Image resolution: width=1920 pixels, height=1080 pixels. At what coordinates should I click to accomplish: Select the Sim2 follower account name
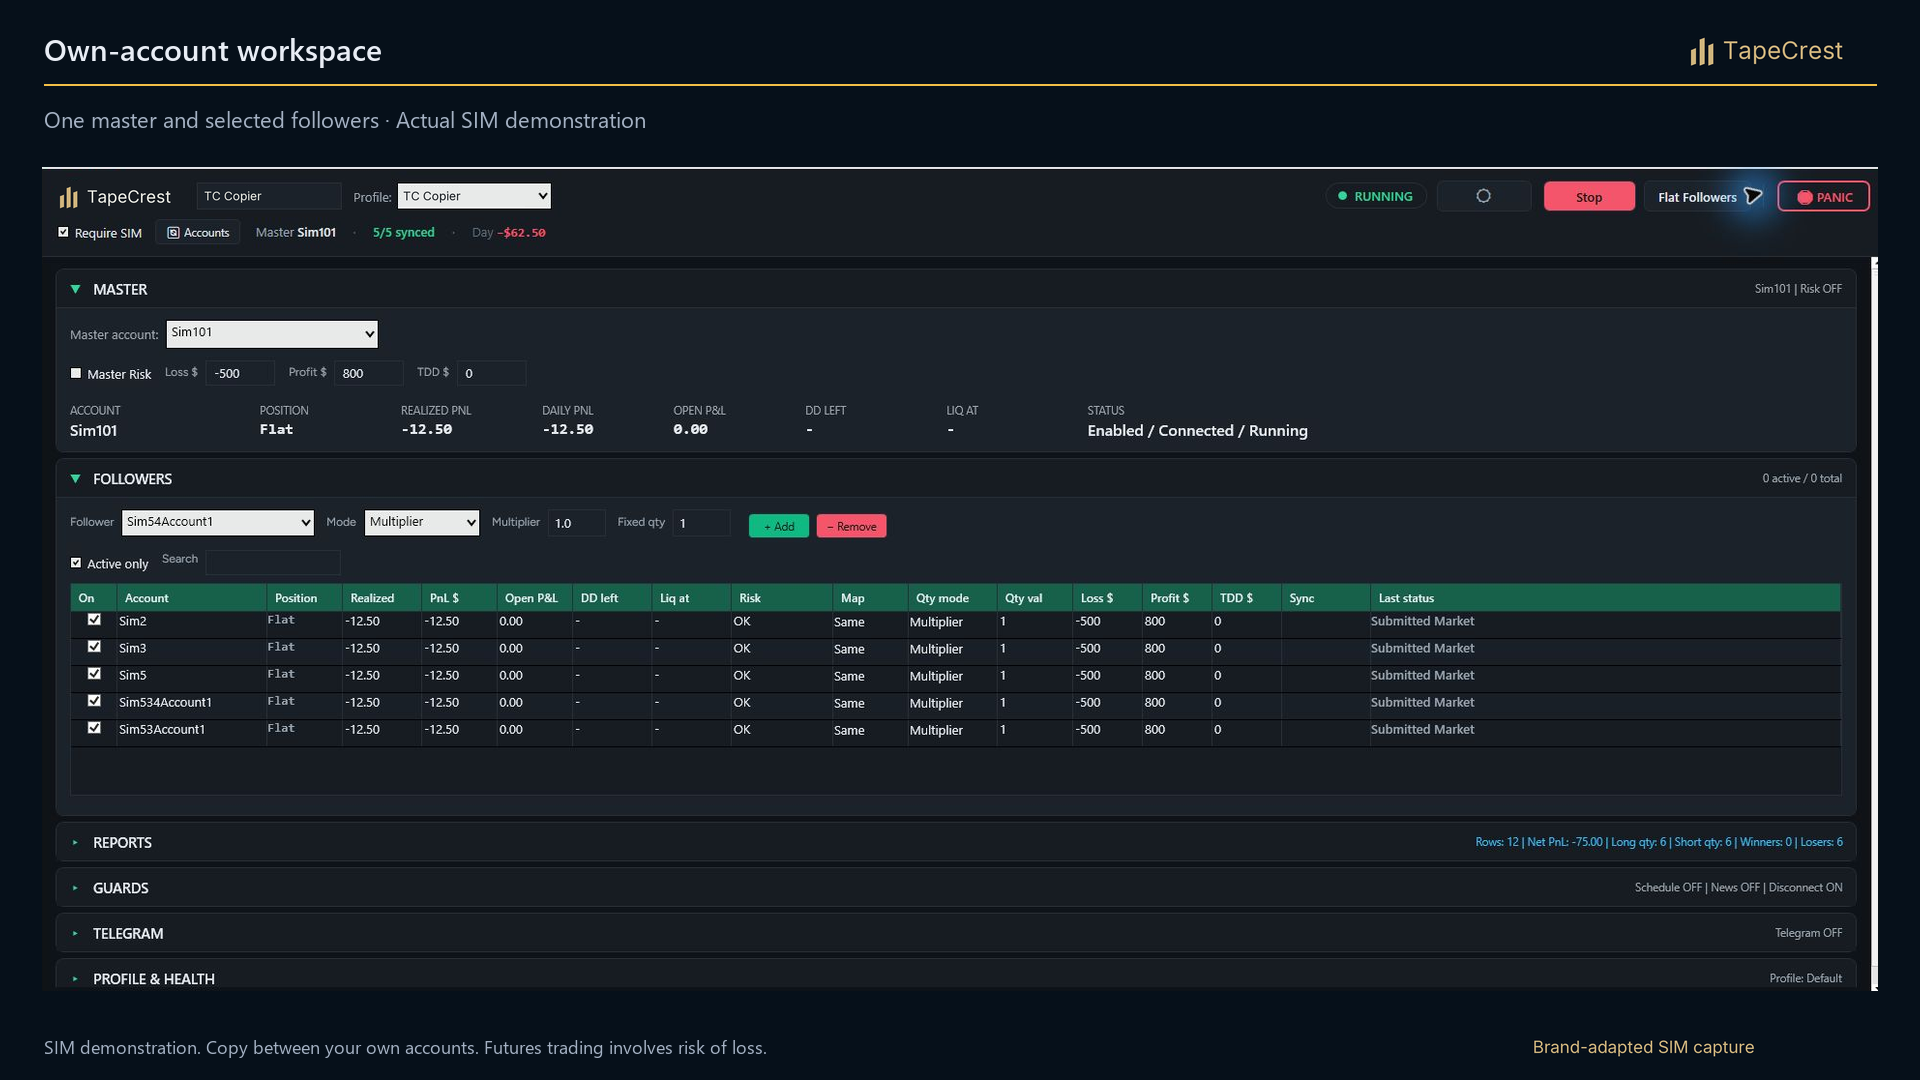click(x=133, y=621)
